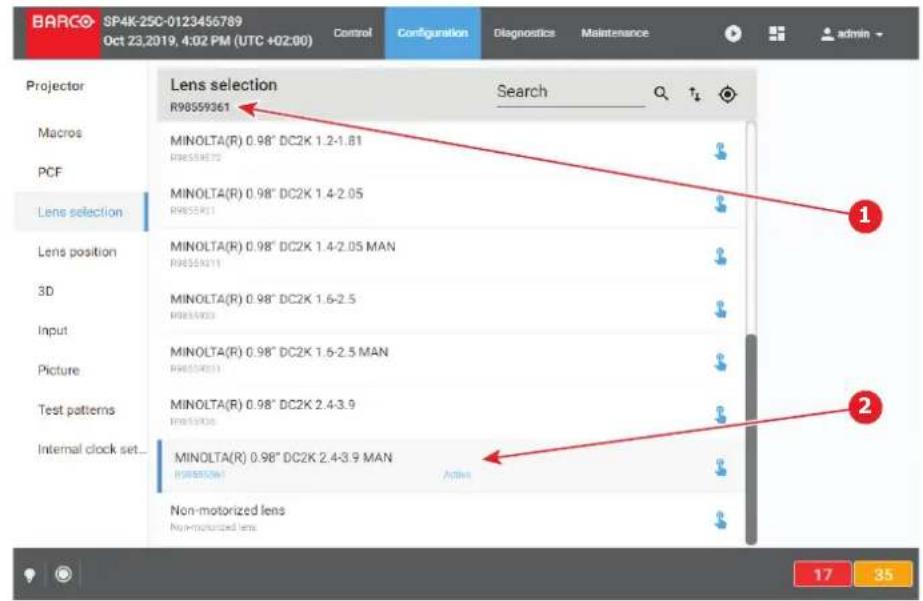Viewport: 923px width, 601px height.
Task: Activate icon for Non-motorized lens row
Action: tap(721, 520)
